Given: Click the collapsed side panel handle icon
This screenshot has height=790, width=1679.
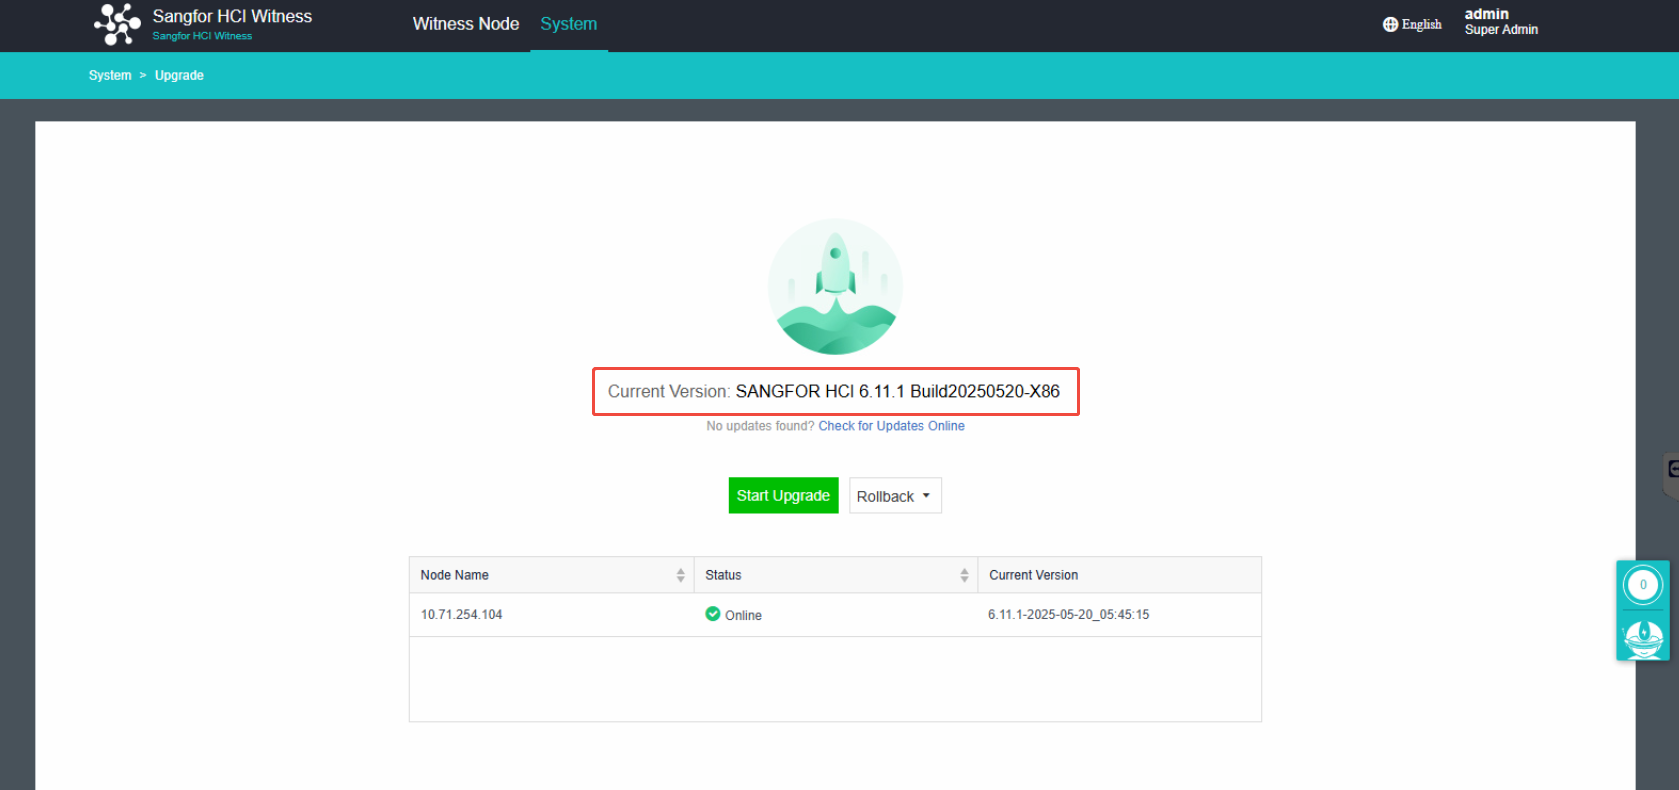Looking at the screenshot, I should tap(1672, 470).
